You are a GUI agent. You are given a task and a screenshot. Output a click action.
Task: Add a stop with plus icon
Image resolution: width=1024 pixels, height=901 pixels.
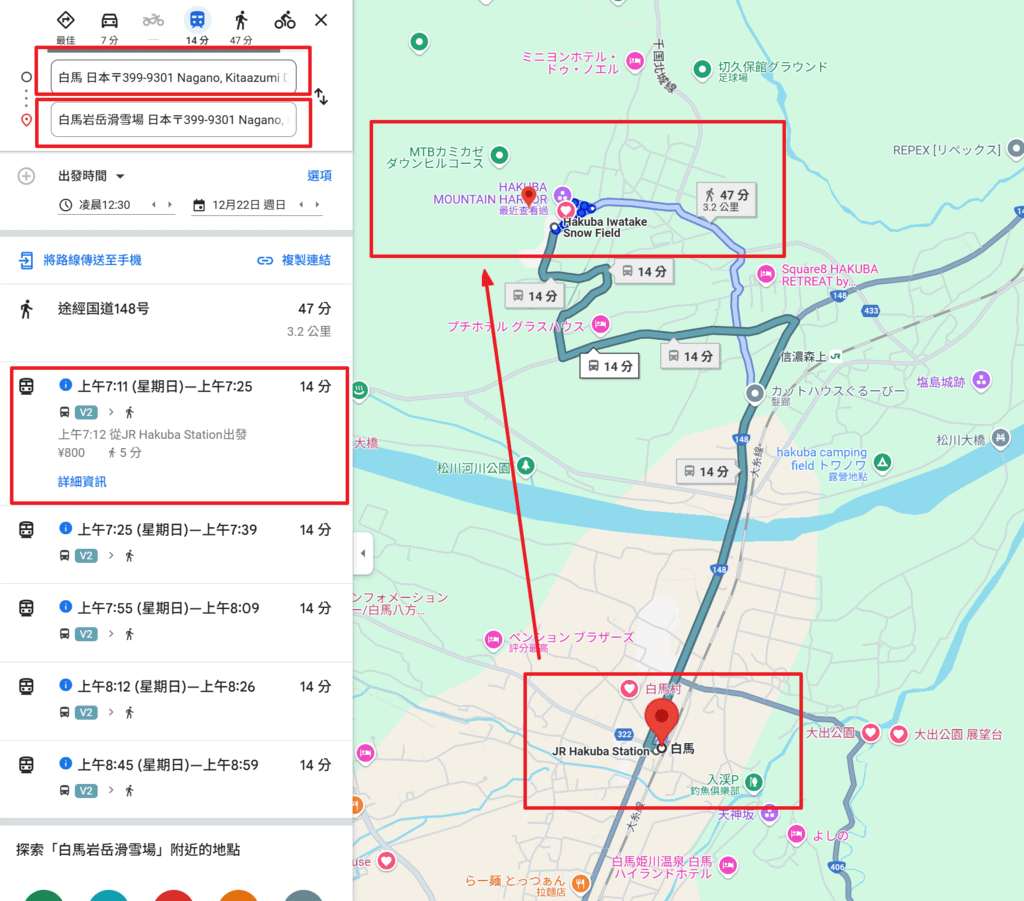tap(26, 176)
